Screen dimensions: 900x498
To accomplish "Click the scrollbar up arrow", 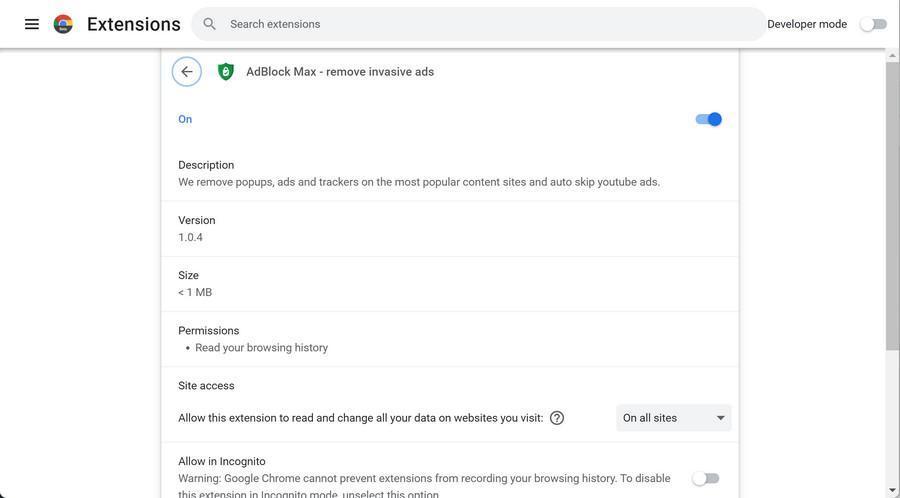I will coord(892,55).
